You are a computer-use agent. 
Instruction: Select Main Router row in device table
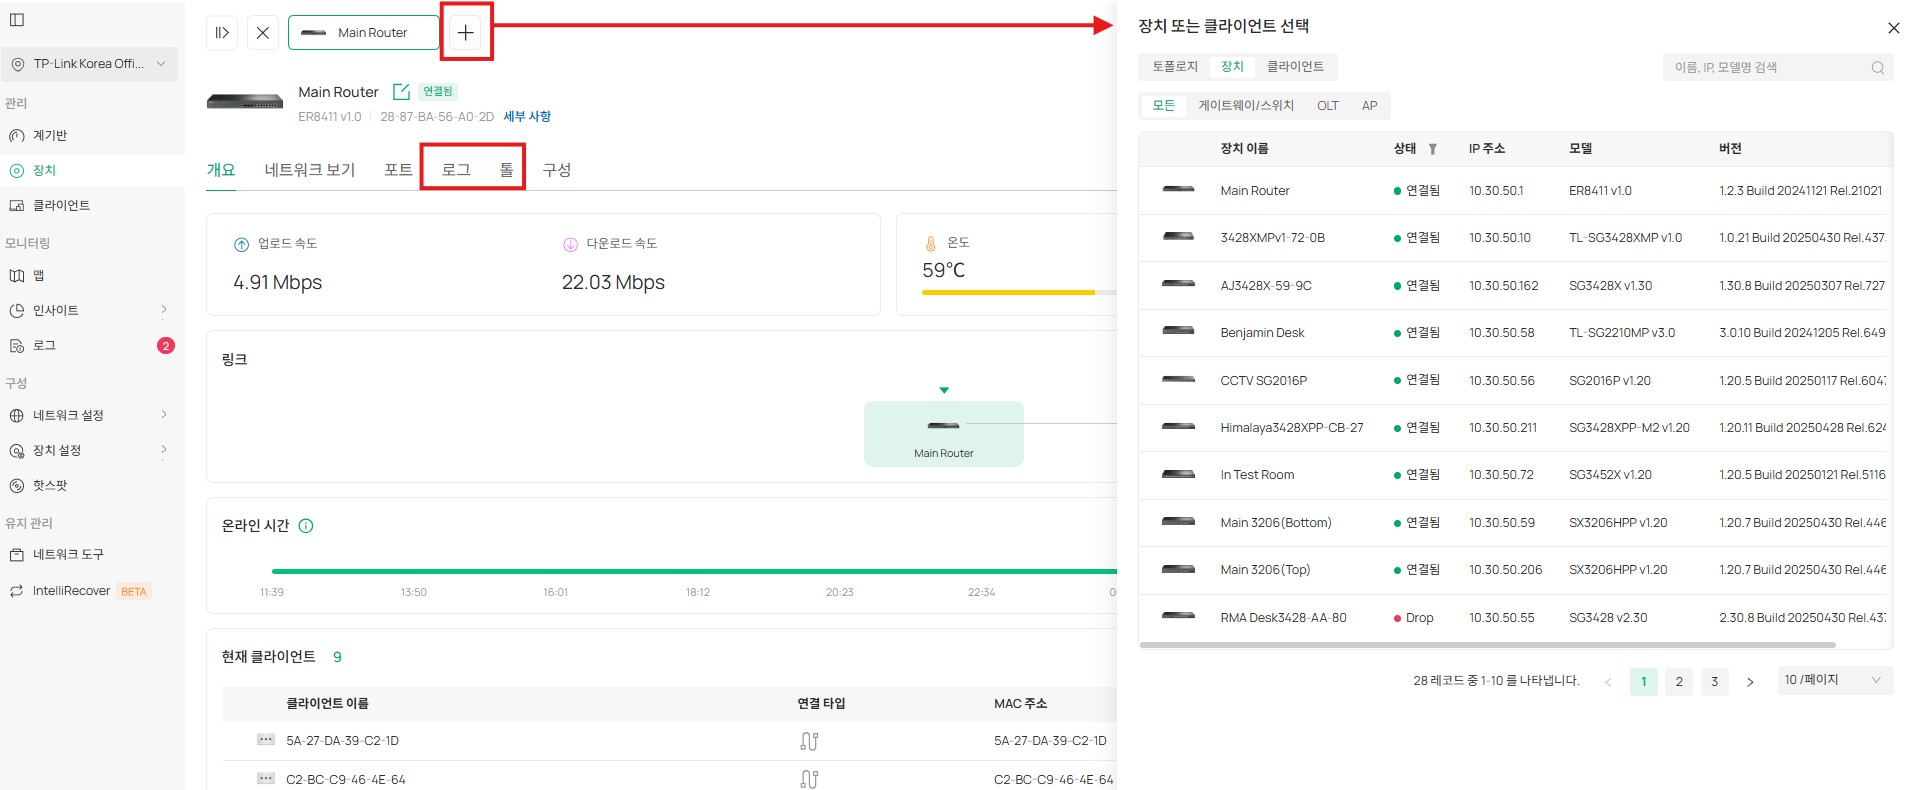[x=1515, y=191]
